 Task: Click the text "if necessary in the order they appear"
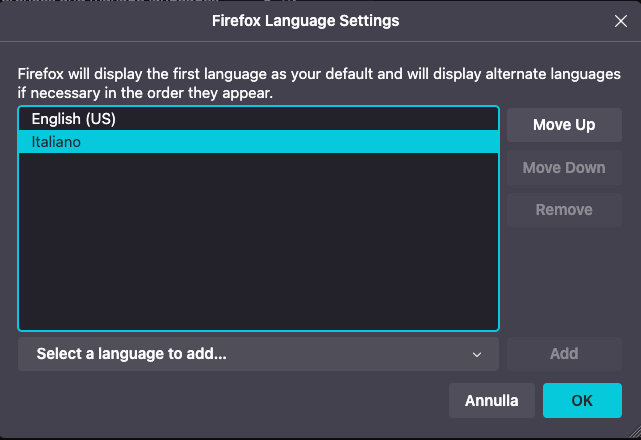pyautogui.click(x=145, y=93)
